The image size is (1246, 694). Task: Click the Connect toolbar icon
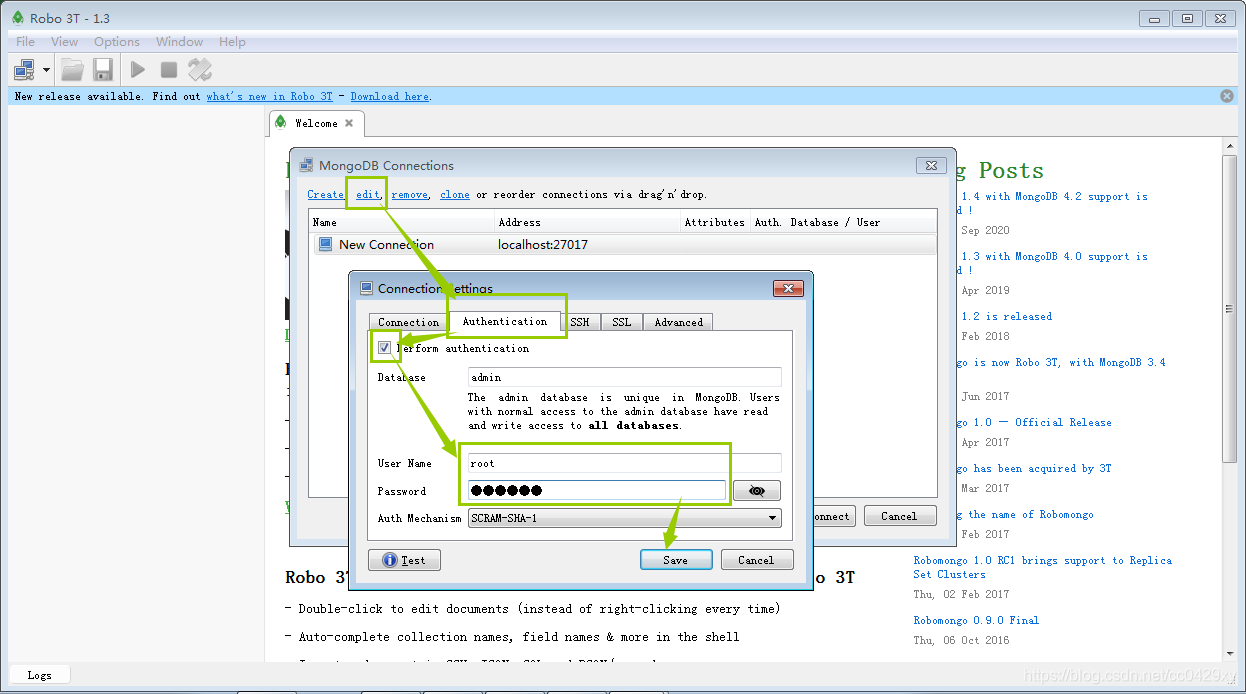(x=25, y=69)
